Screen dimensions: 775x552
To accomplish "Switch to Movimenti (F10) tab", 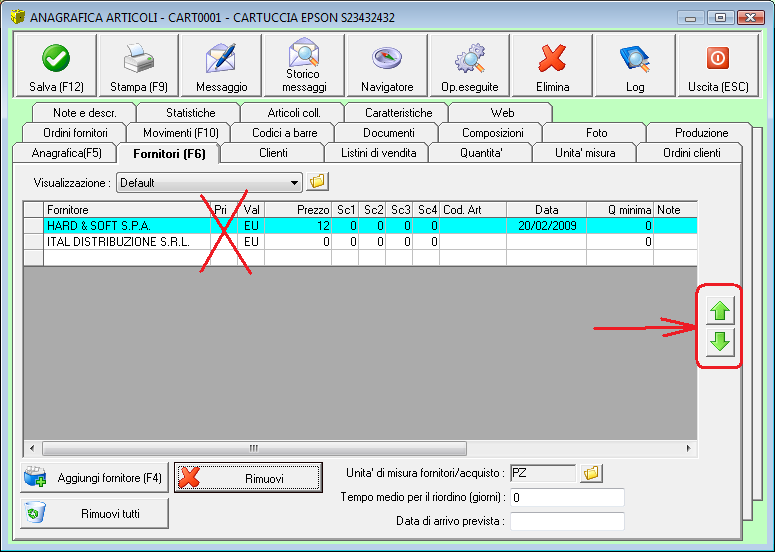I will pos(180,132).
